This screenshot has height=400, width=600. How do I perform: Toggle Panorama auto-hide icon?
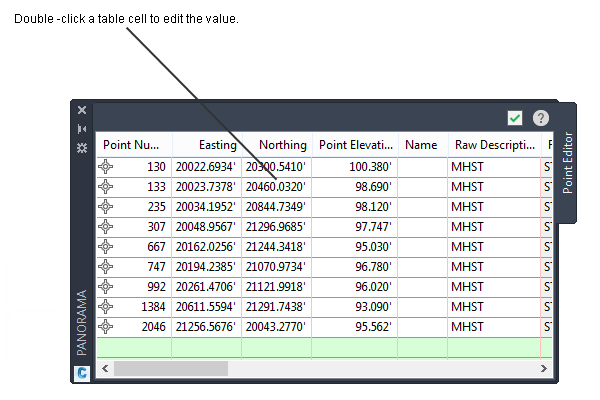[82, 129]
